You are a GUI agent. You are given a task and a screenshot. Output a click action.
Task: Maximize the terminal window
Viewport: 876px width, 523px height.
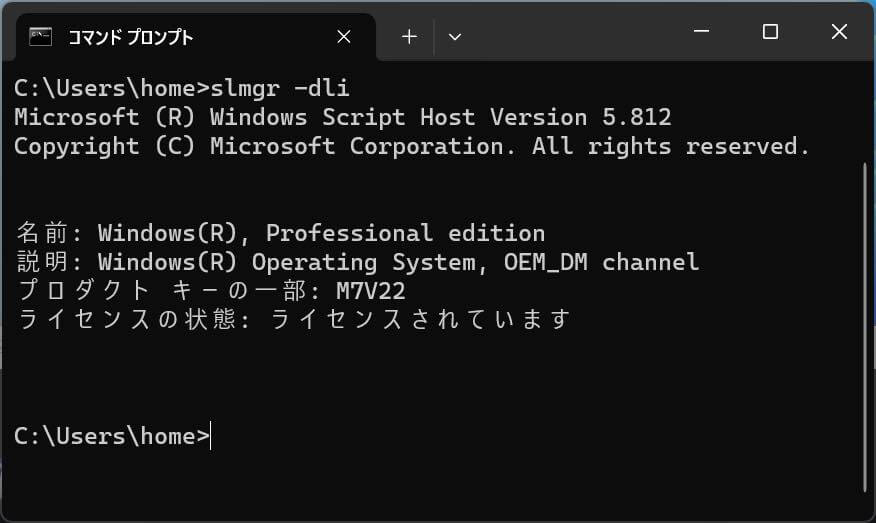click(x=770, y=31)
